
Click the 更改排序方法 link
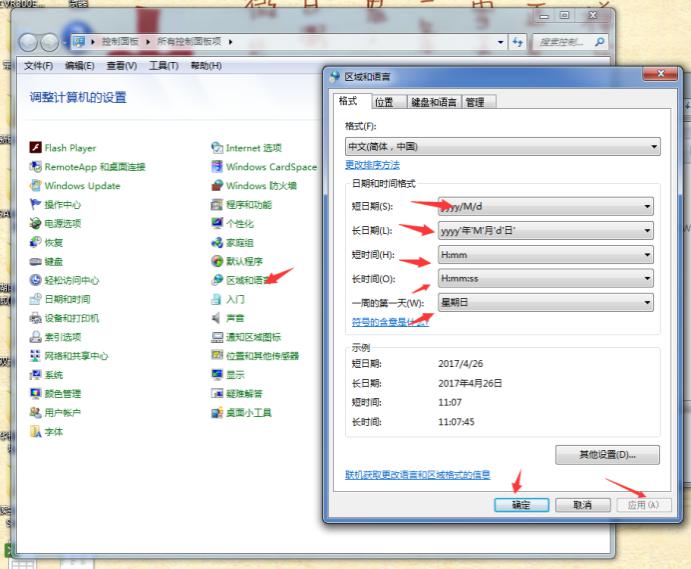pos(372,165)
